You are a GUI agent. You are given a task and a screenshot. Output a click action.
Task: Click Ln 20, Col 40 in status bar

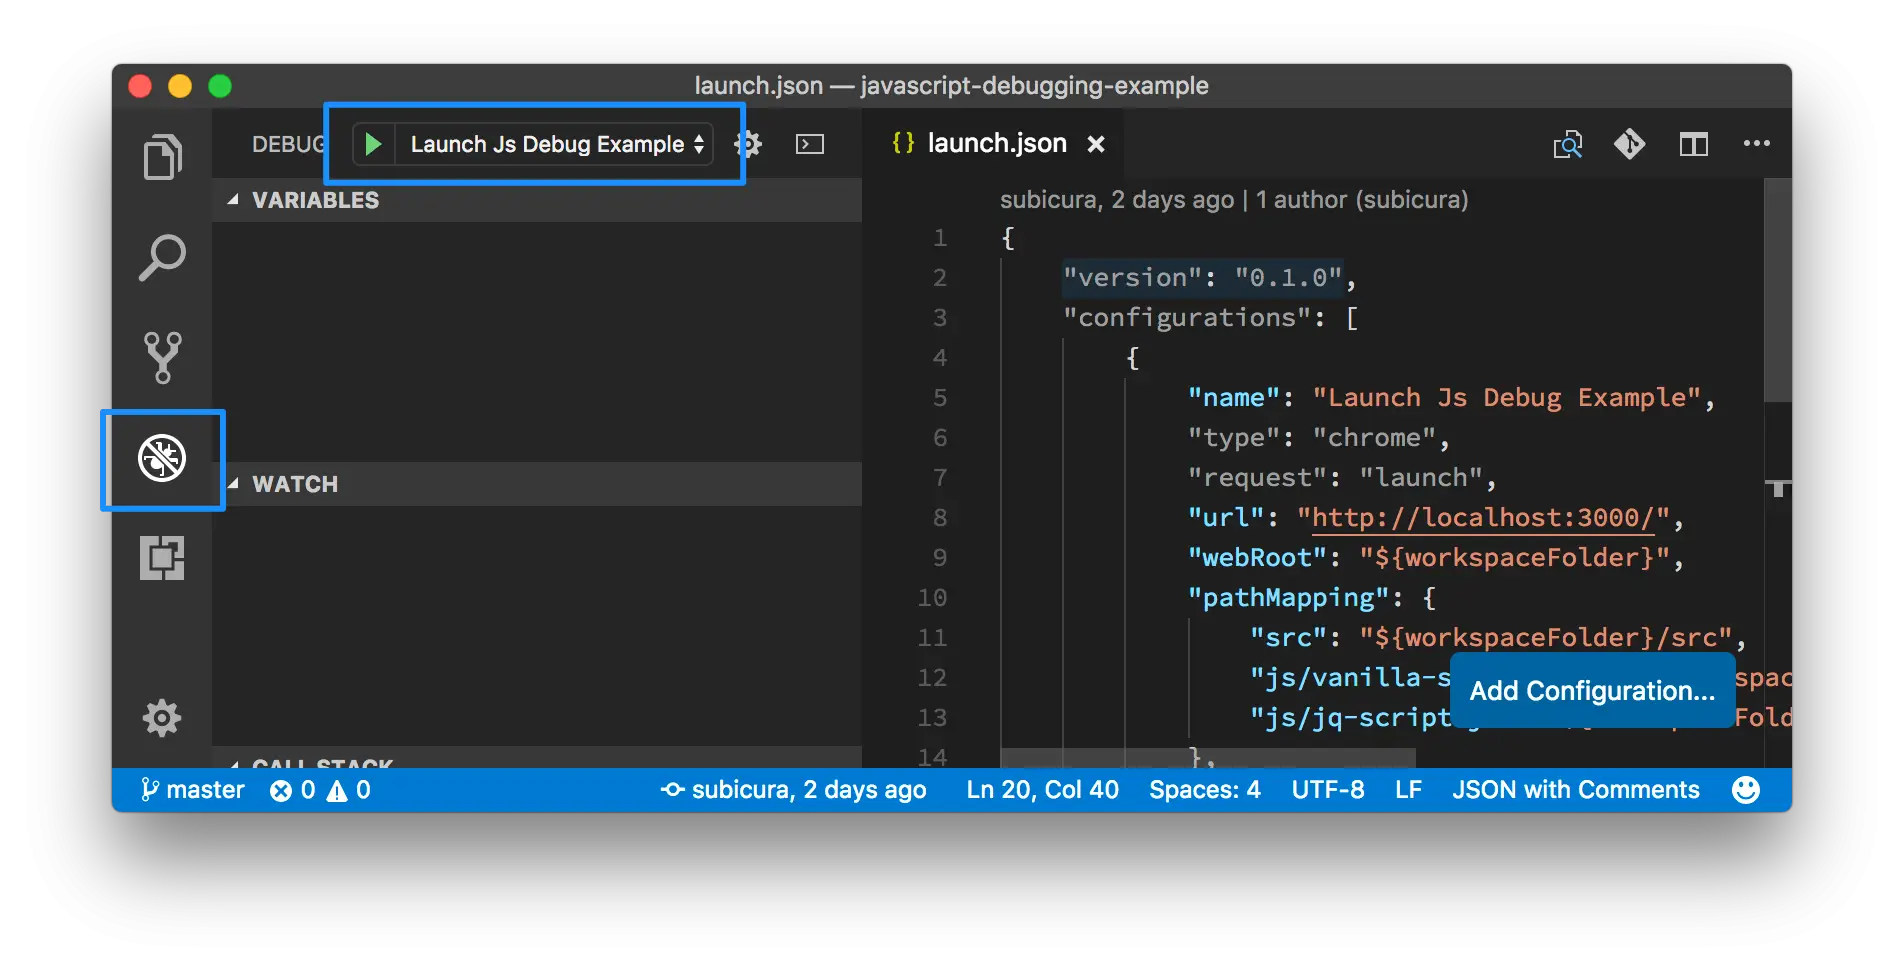pos(1042,790)
